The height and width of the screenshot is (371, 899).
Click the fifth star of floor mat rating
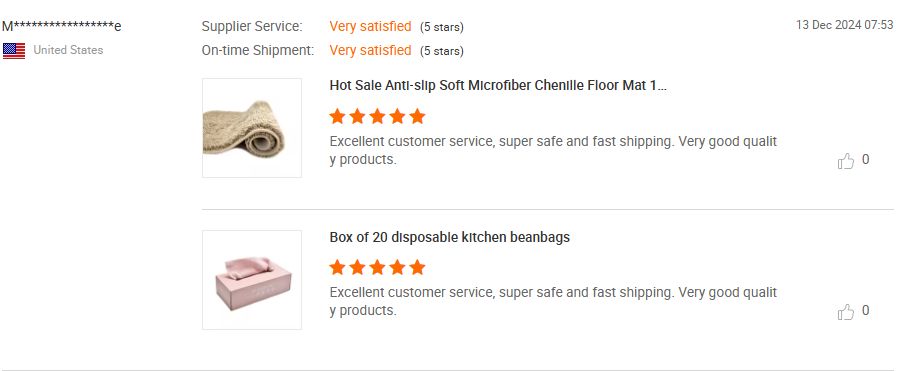[x=417, y=116]
